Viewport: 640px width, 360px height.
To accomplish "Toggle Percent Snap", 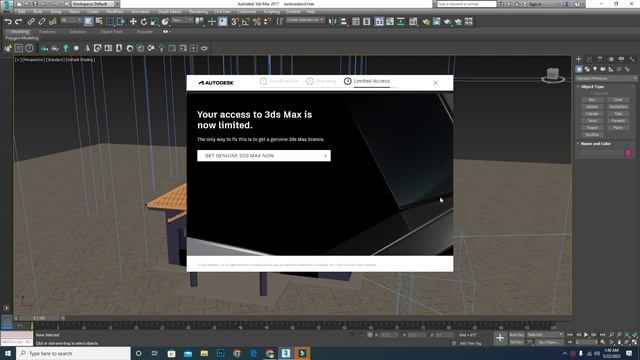I will point(257,22).
